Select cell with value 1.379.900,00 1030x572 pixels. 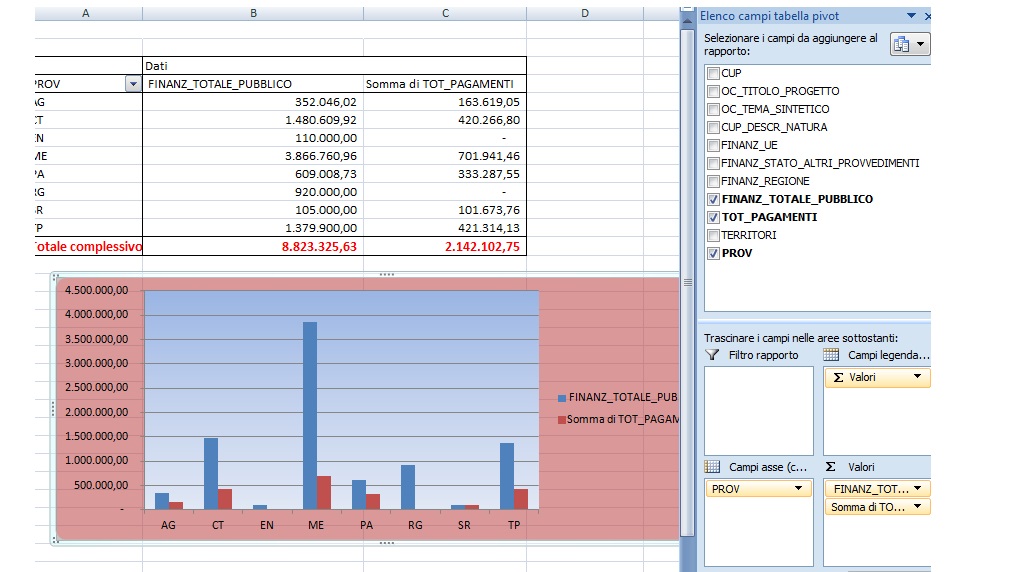point(253,228)
